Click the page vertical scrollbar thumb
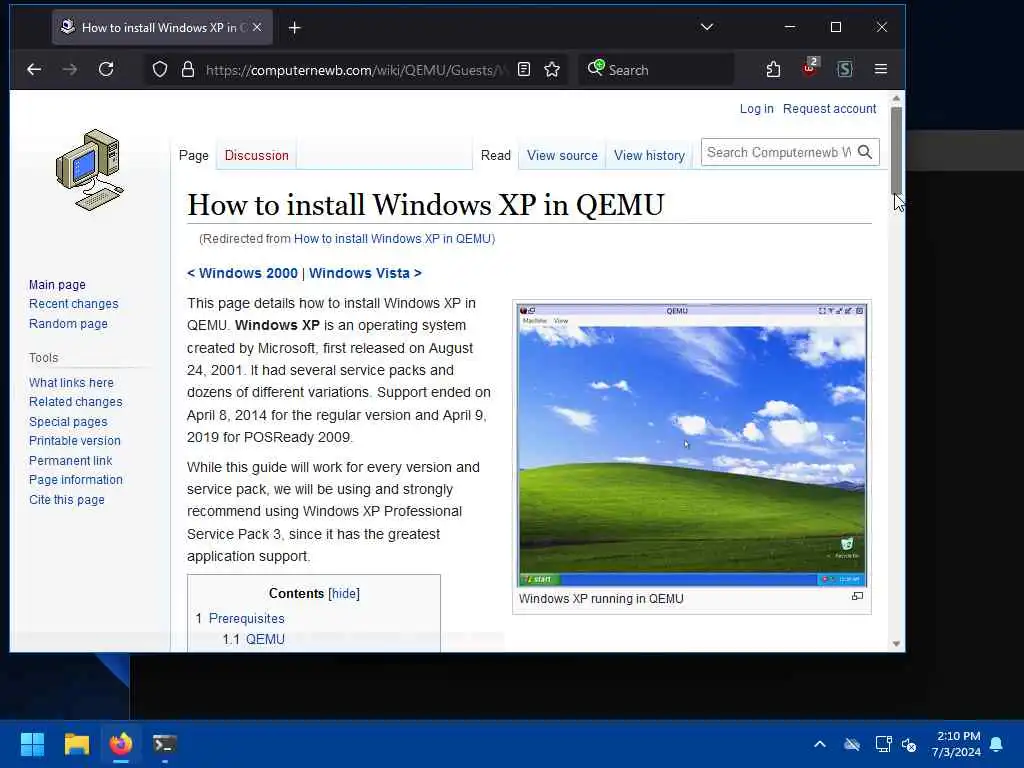The image size is (1024, 768). (x=897, y=150)
